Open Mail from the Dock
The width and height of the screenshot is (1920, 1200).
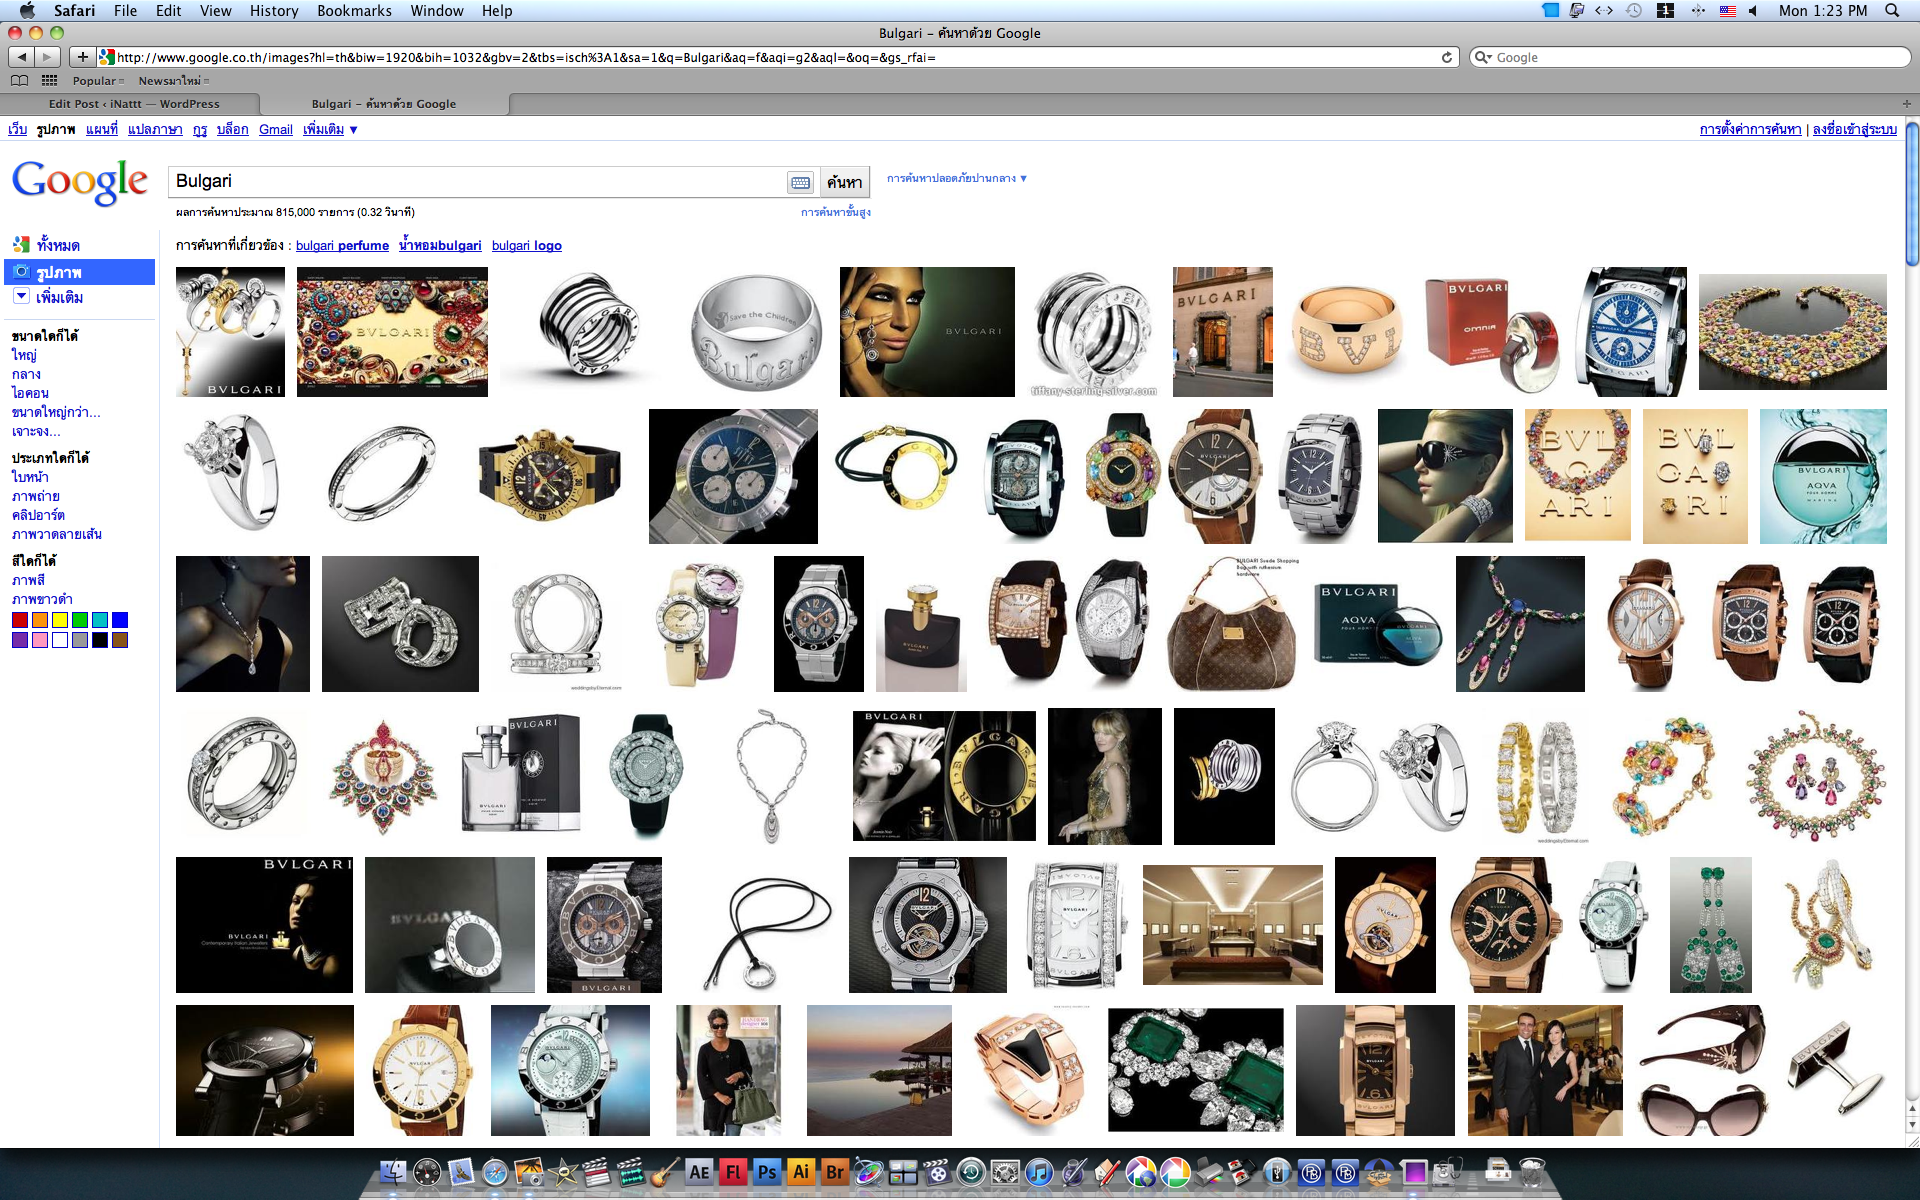461,1172
